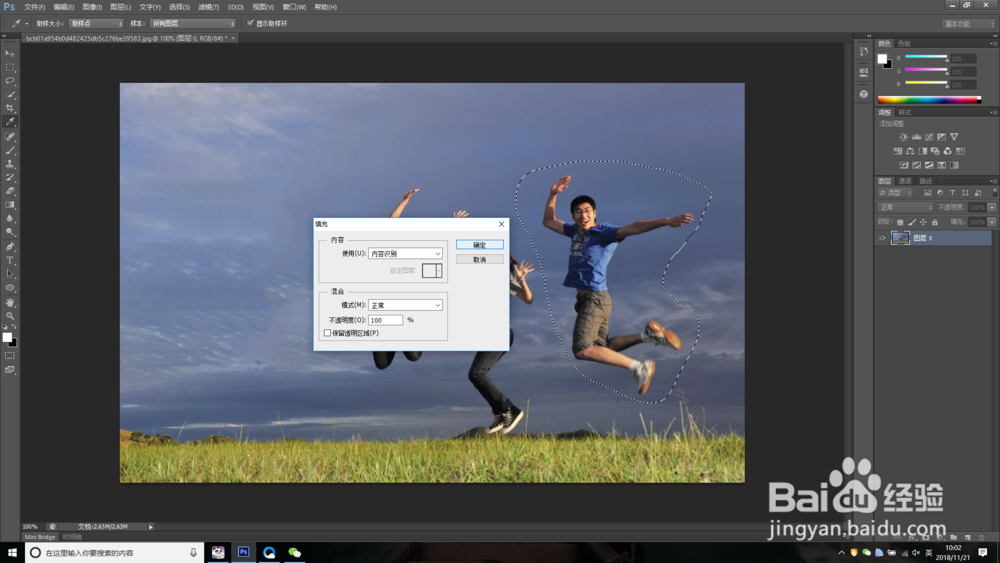
Task: Open the sample layers dropdown
Action: coord(193,24)
